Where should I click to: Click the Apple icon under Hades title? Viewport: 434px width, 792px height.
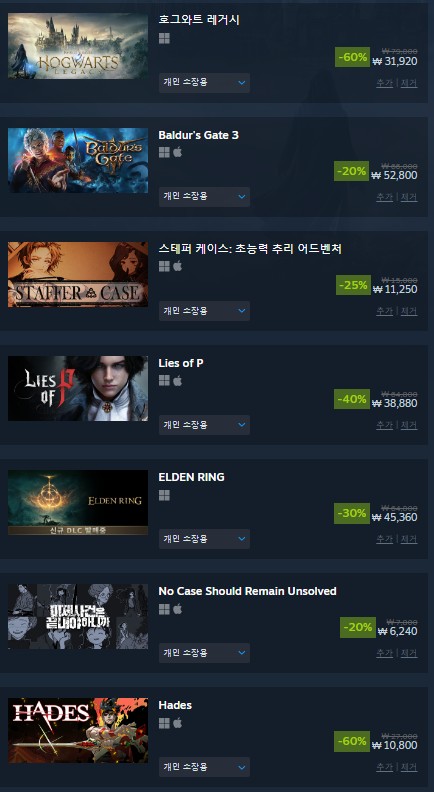pyautogui.click(x=177, y=723)
